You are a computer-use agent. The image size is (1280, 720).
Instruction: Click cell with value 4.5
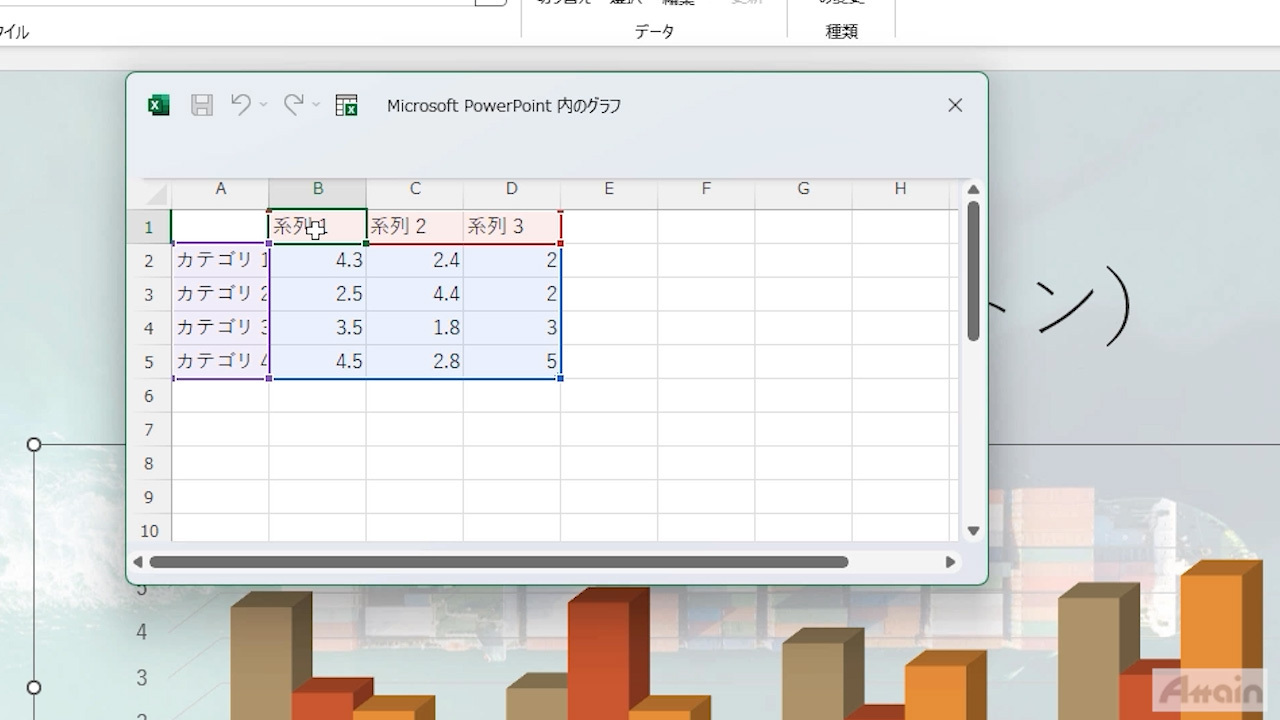(317, 362)
